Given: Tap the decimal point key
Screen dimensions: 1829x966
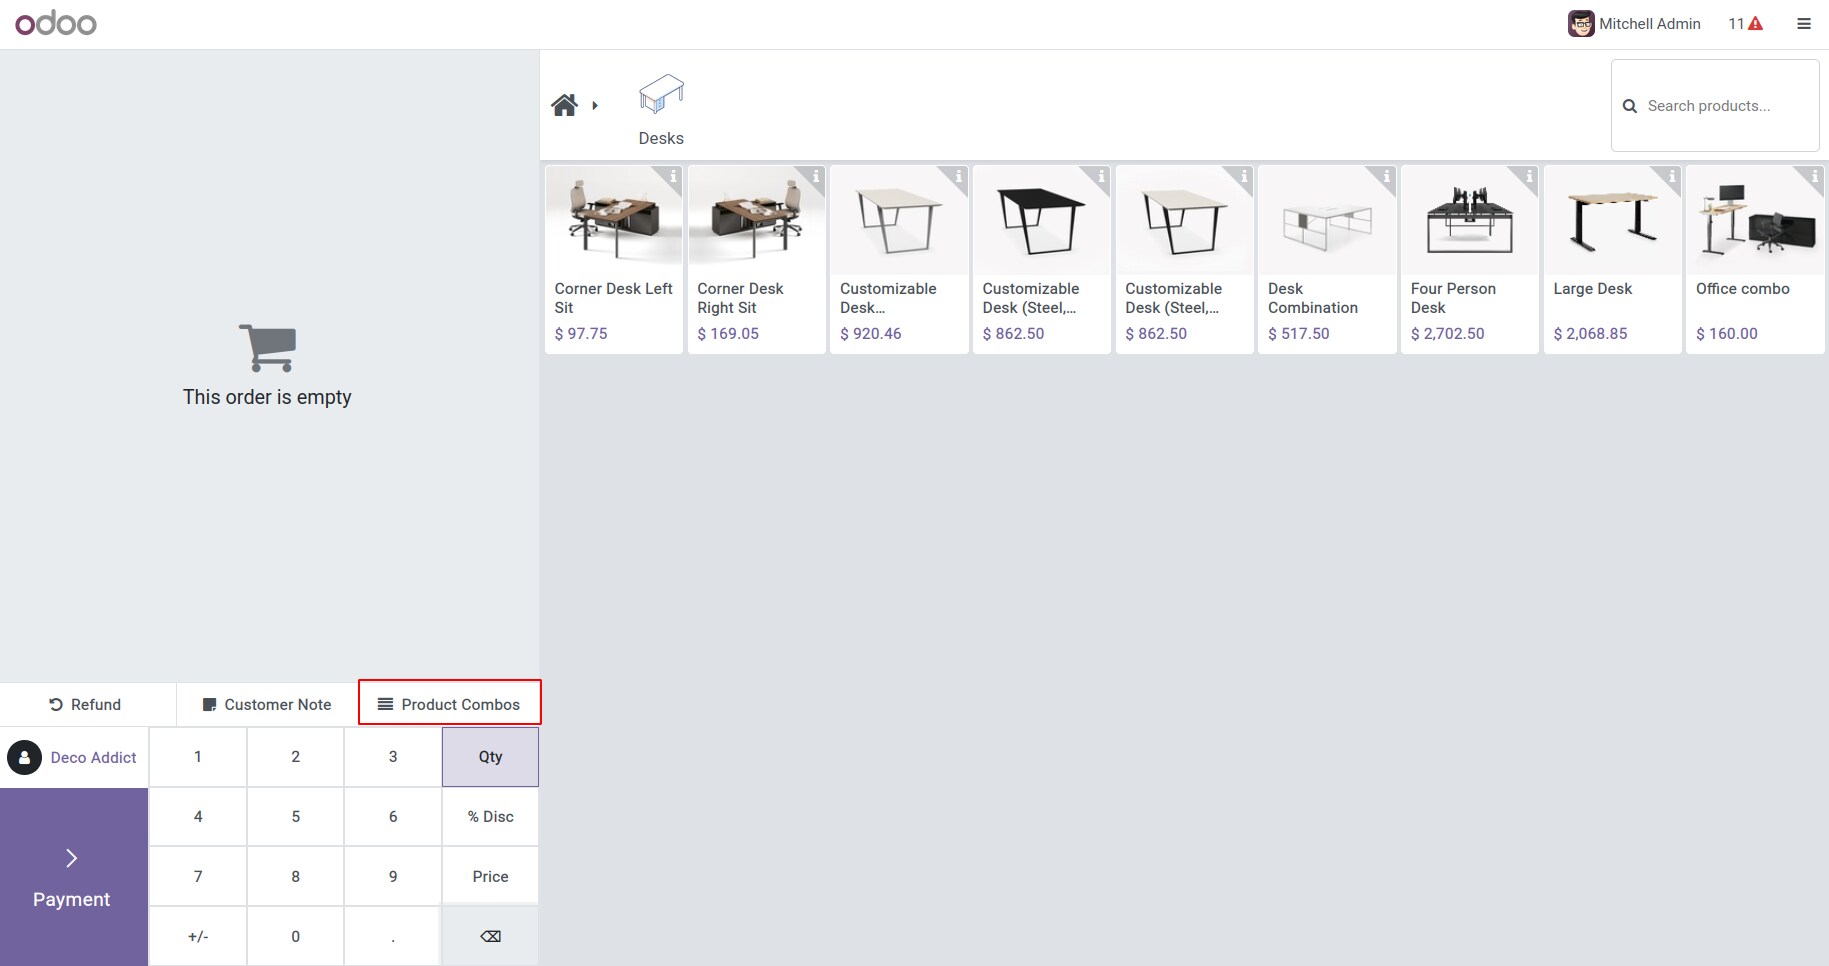Looking at the screenshot, I should (393, 937).
